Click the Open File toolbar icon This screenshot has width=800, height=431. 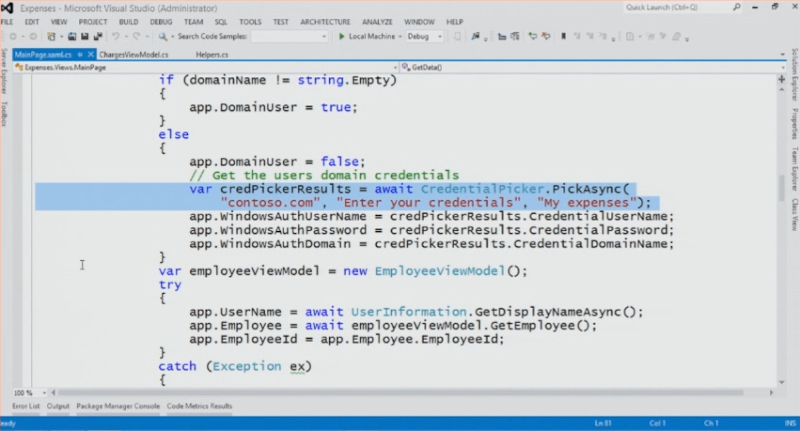point(72,36)
